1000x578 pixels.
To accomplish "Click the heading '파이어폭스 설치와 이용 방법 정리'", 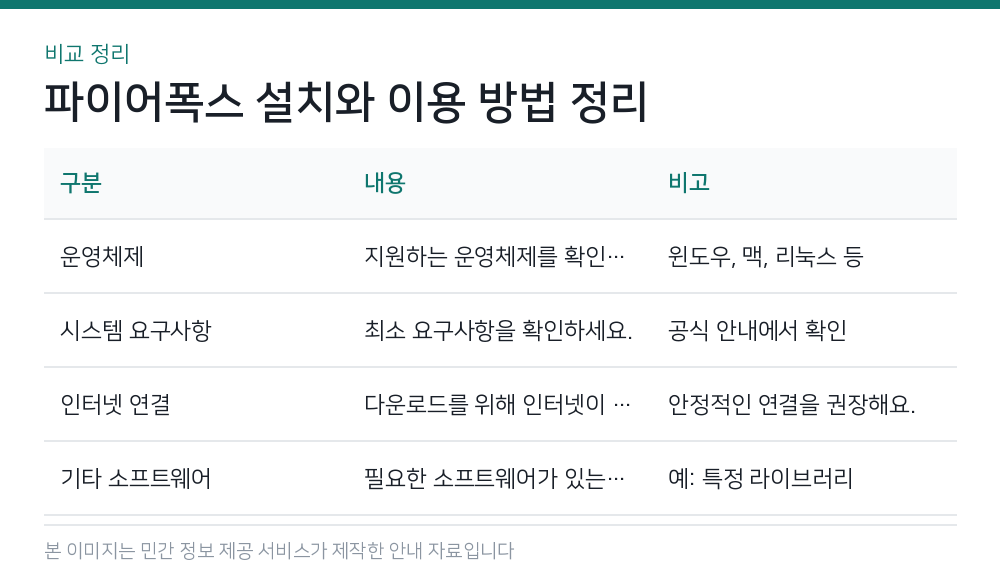I will (x=346, y=102).
